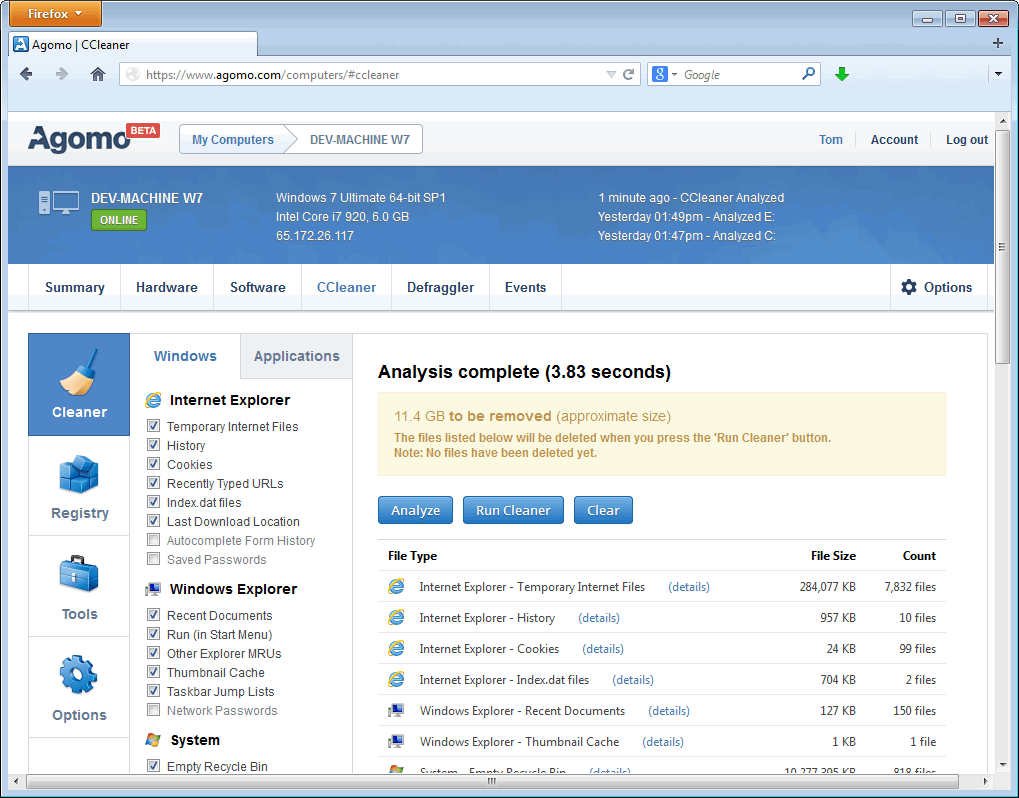Go to browser Home page
This screenshot has height=798, width=1019.
[x=97, y=74]
